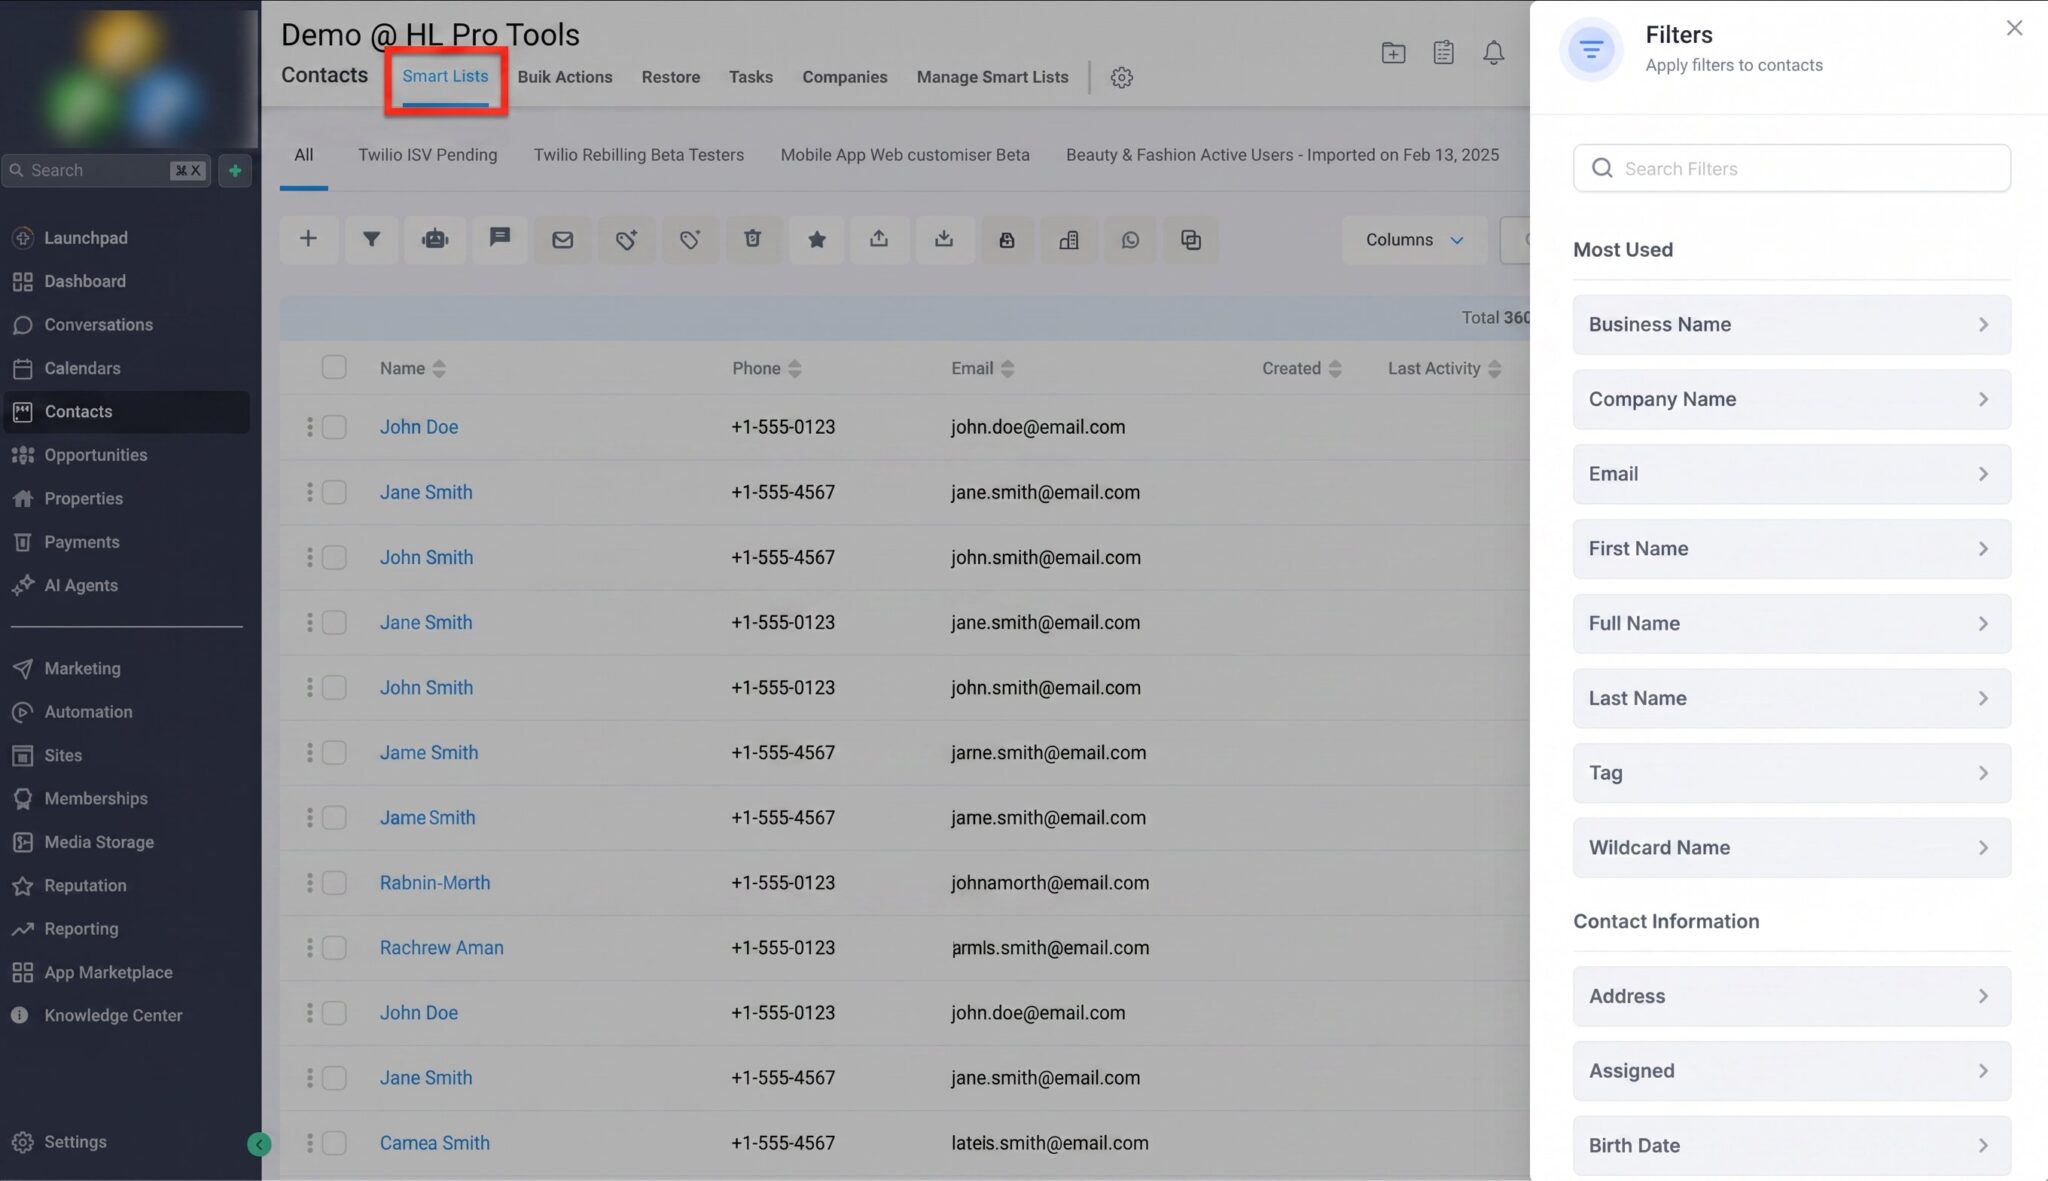Open the Columns dropdown
The width and height of the screenshot is (2048, 1181).
(1414, 240)
